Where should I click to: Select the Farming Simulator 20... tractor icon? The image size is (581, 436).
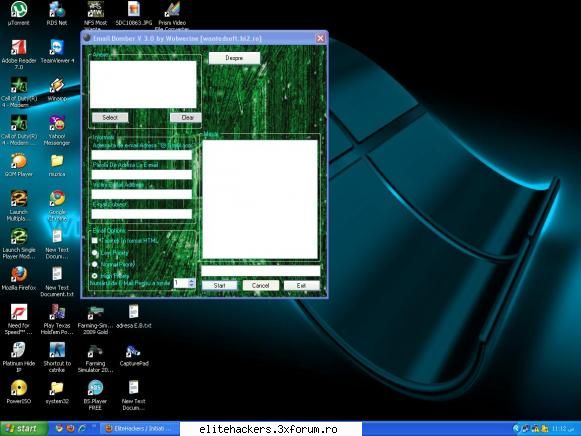[x=95, y=357]
